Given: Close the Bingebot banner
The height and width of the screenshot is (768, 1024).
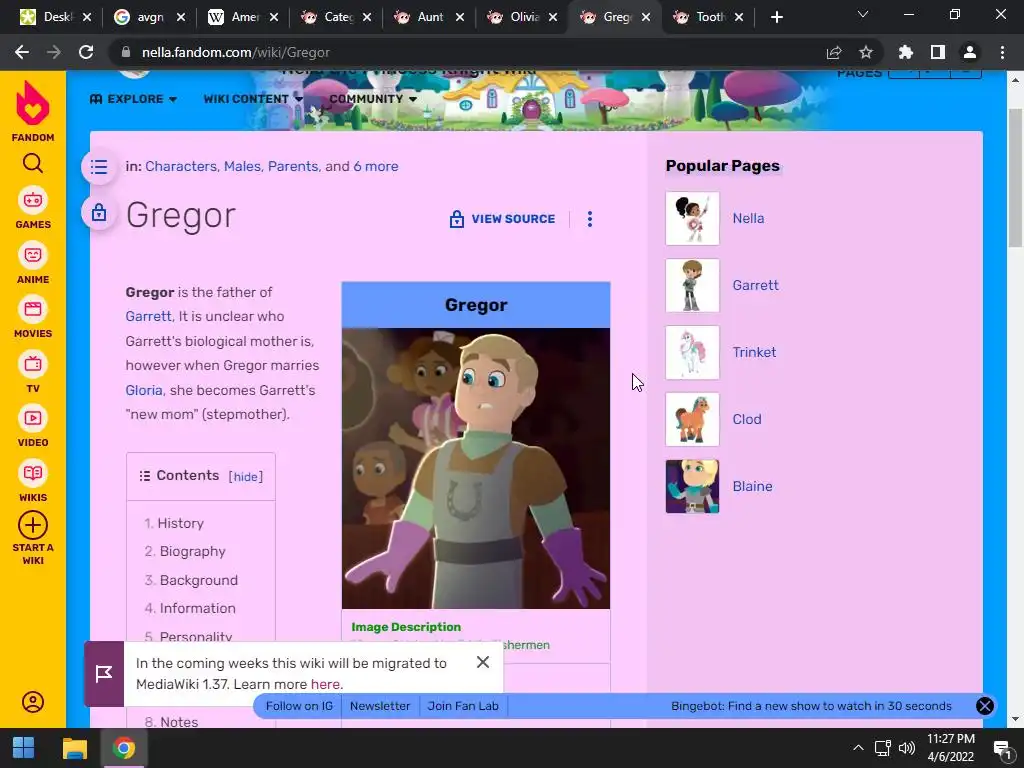Looking at the screenshot, I should click(x=985, y=706).
